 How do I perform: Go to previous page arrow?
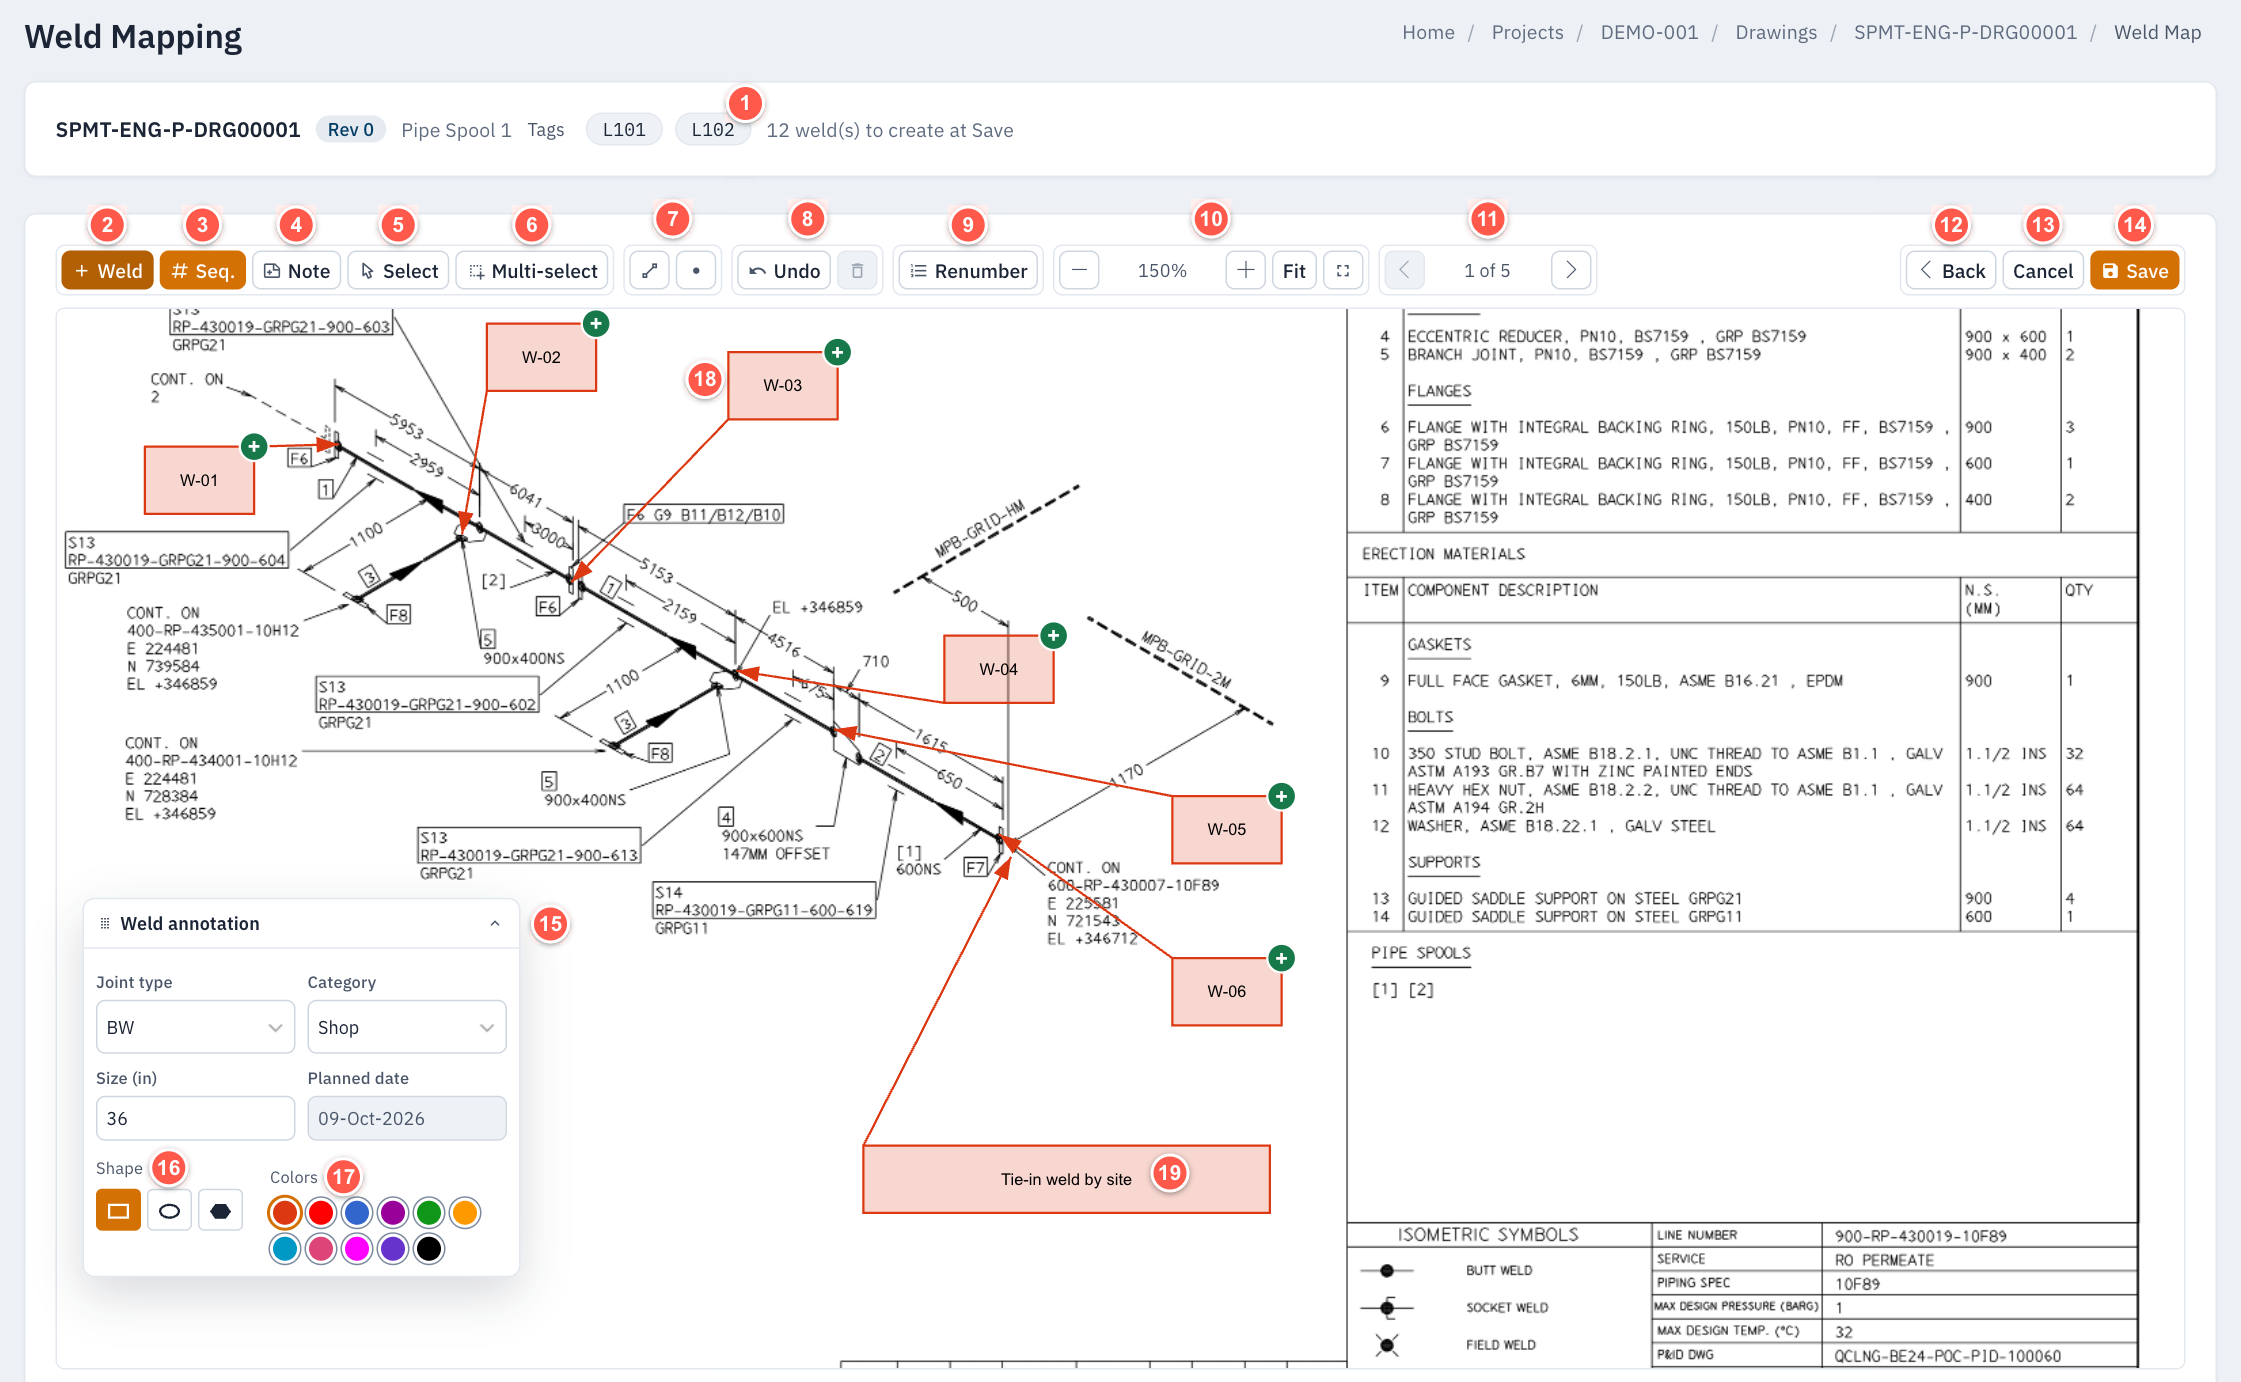click(x=1404, y=271)
